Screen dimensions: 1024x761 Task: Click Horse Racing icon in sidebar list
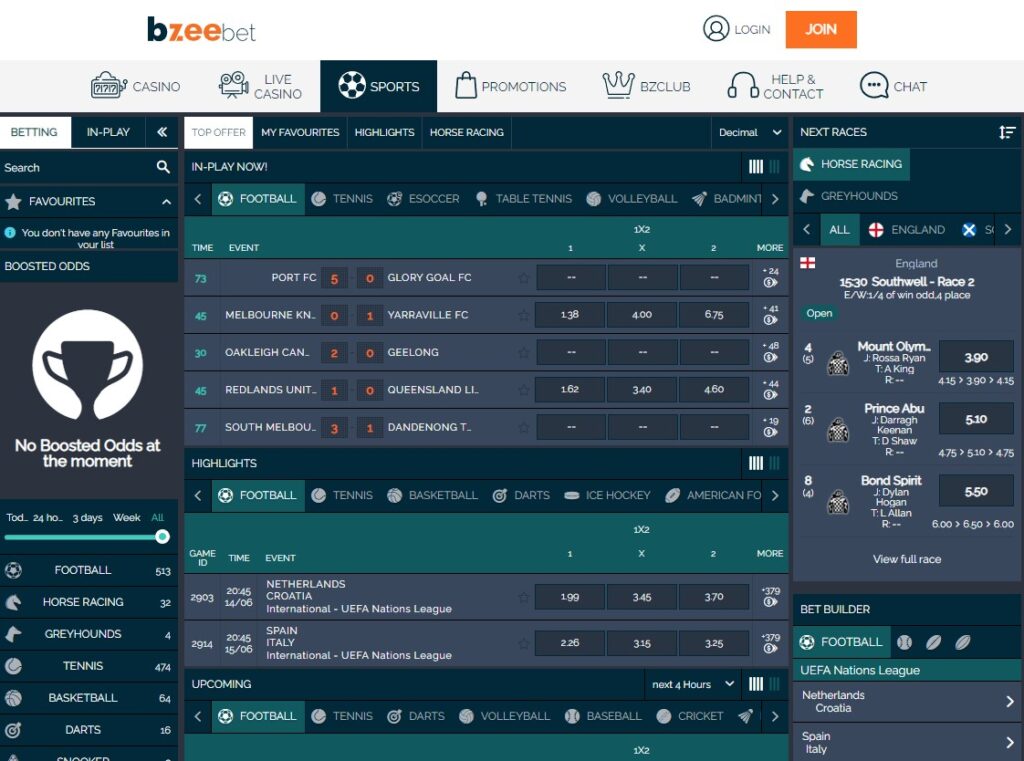(x=13, y=602)
